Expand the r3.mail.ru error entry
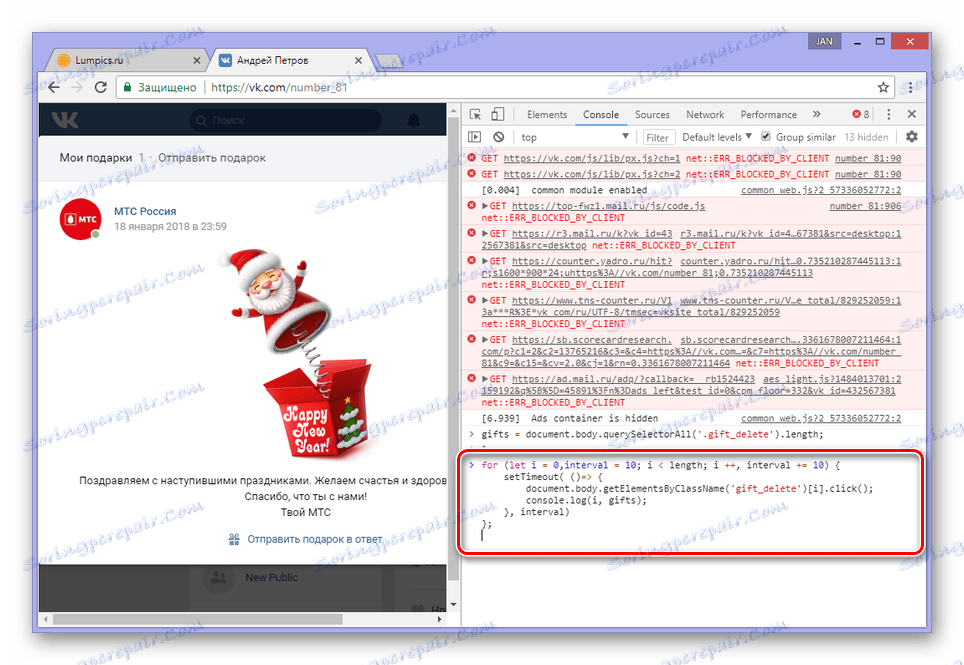The height and width of the screenshot is (665, 964). click(485, 234)
